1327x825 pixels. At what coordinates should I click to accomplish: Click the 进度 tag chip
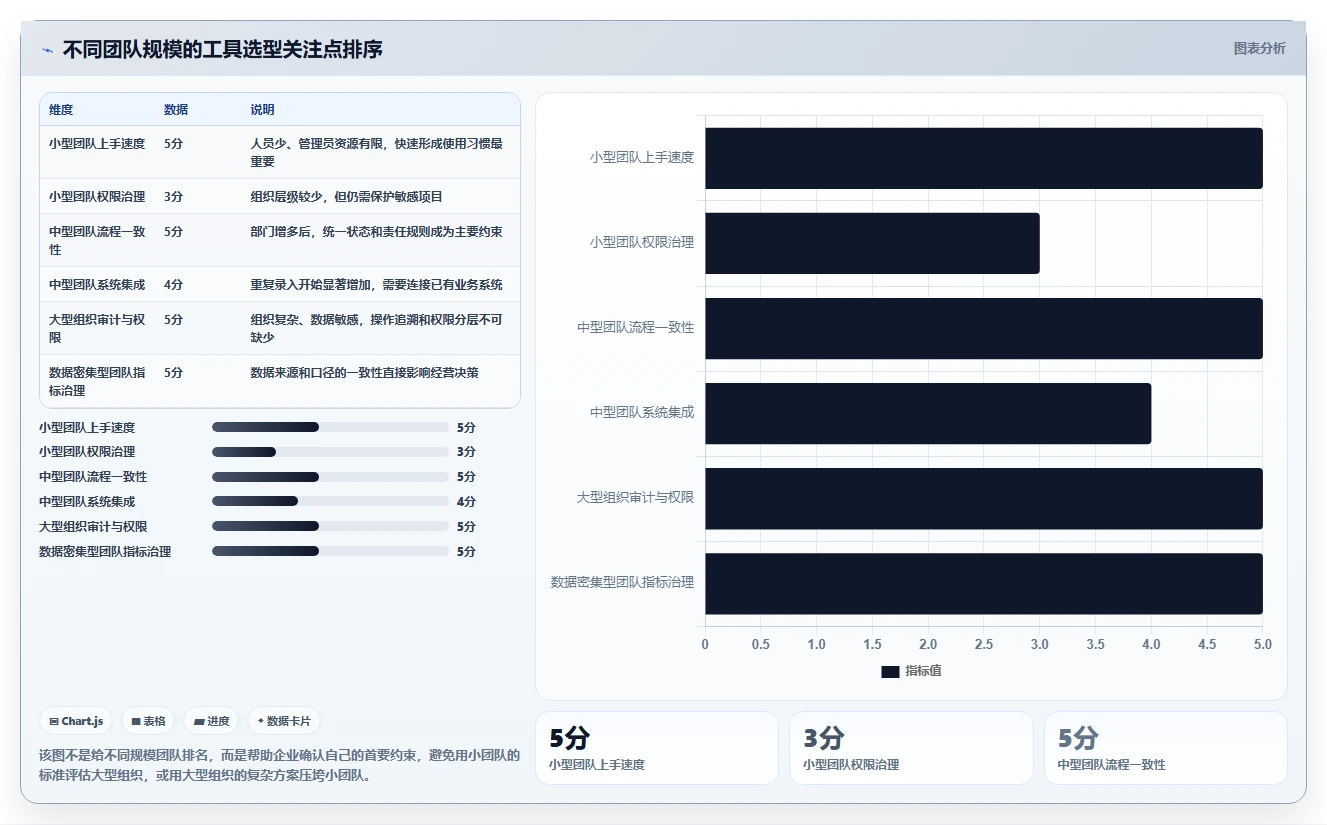point(211,721)
